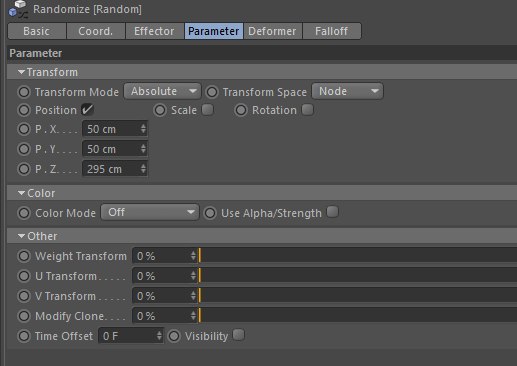Click the U Transform slider track

coord(358,276)
